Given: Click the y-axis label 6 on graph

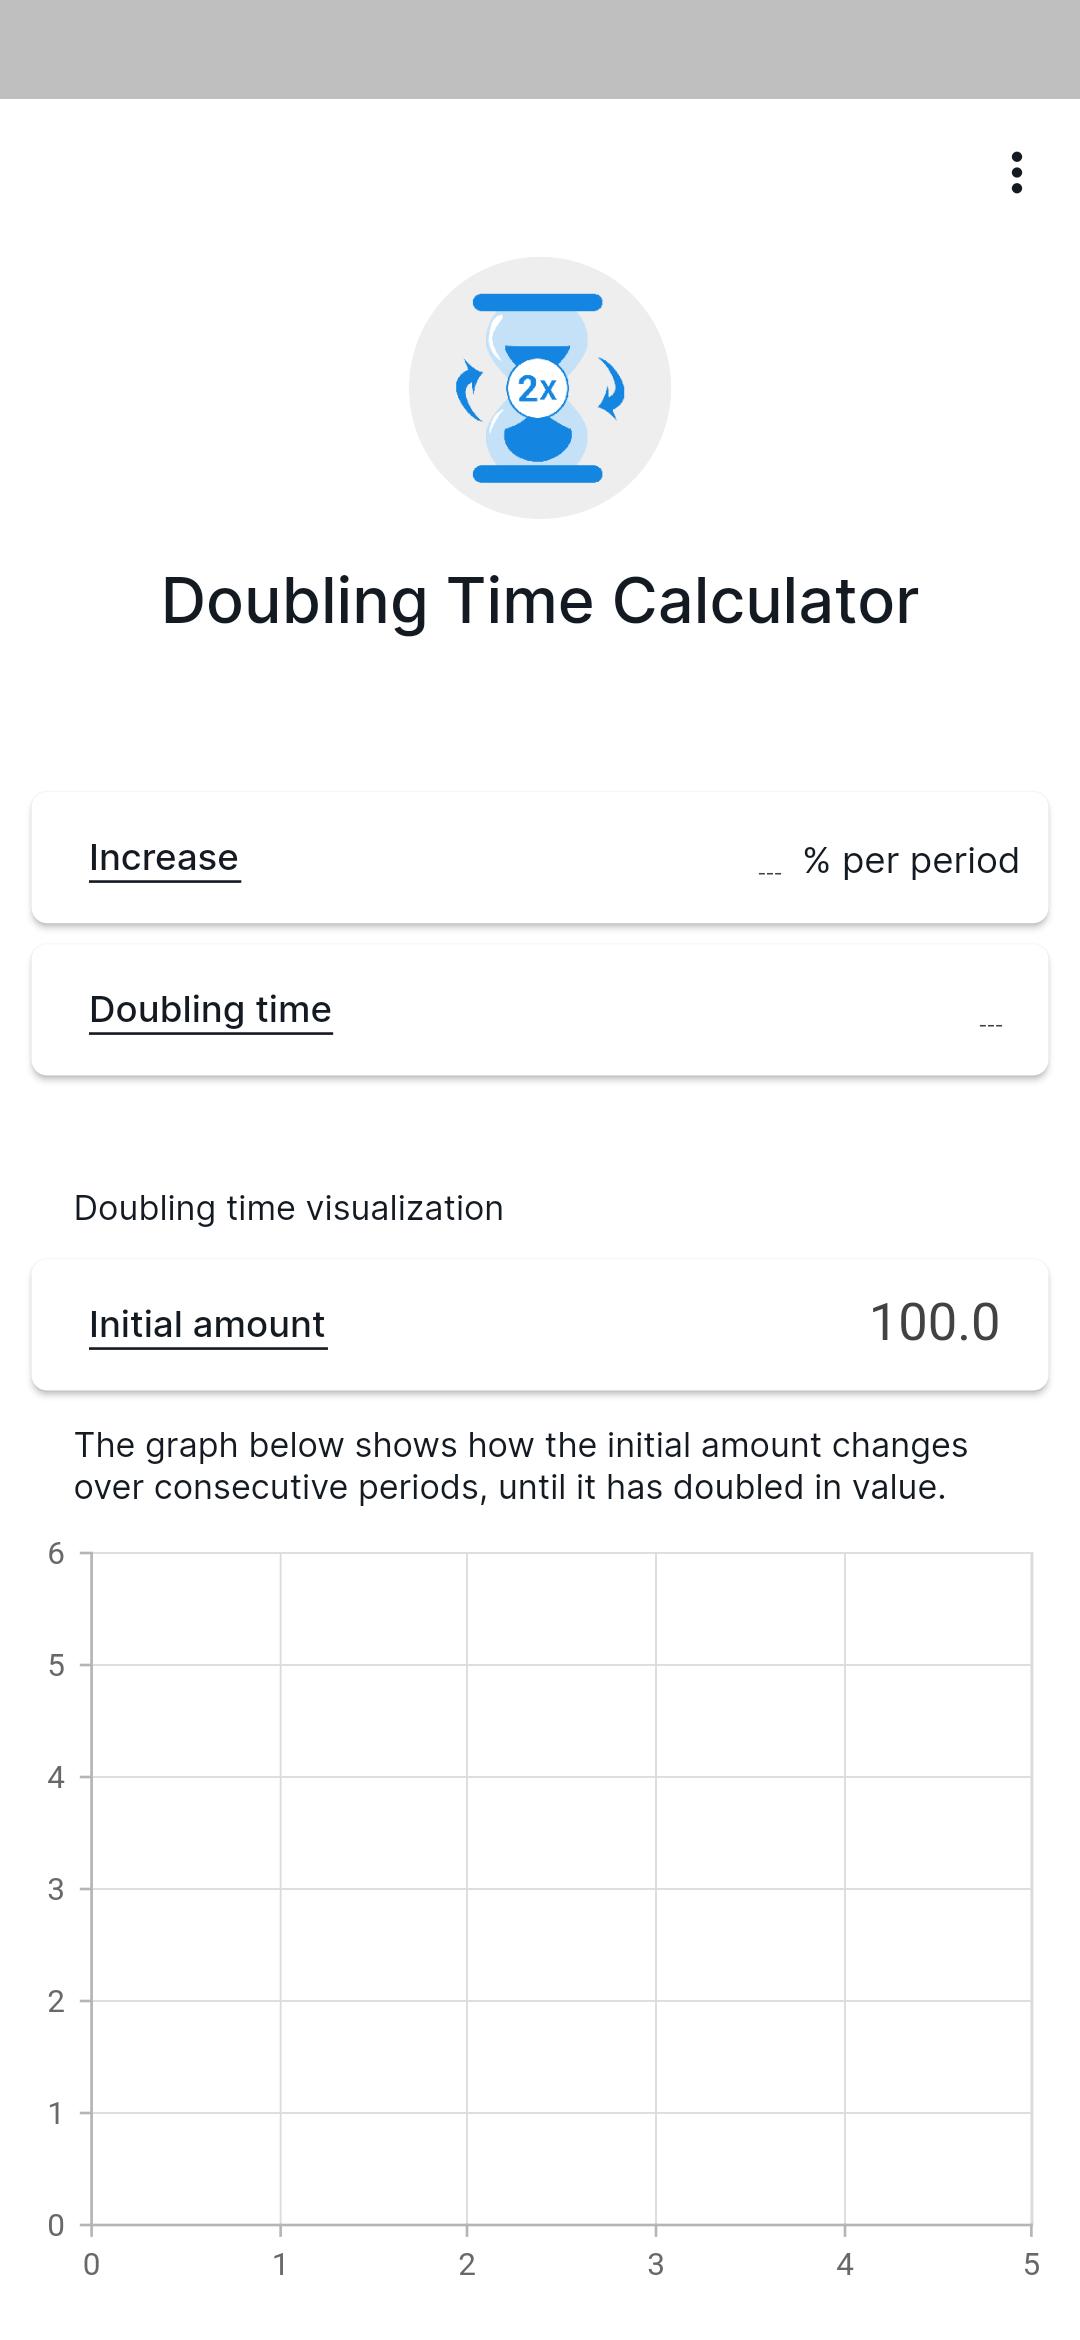Looking at the screenshot, I should point(56,1553).
